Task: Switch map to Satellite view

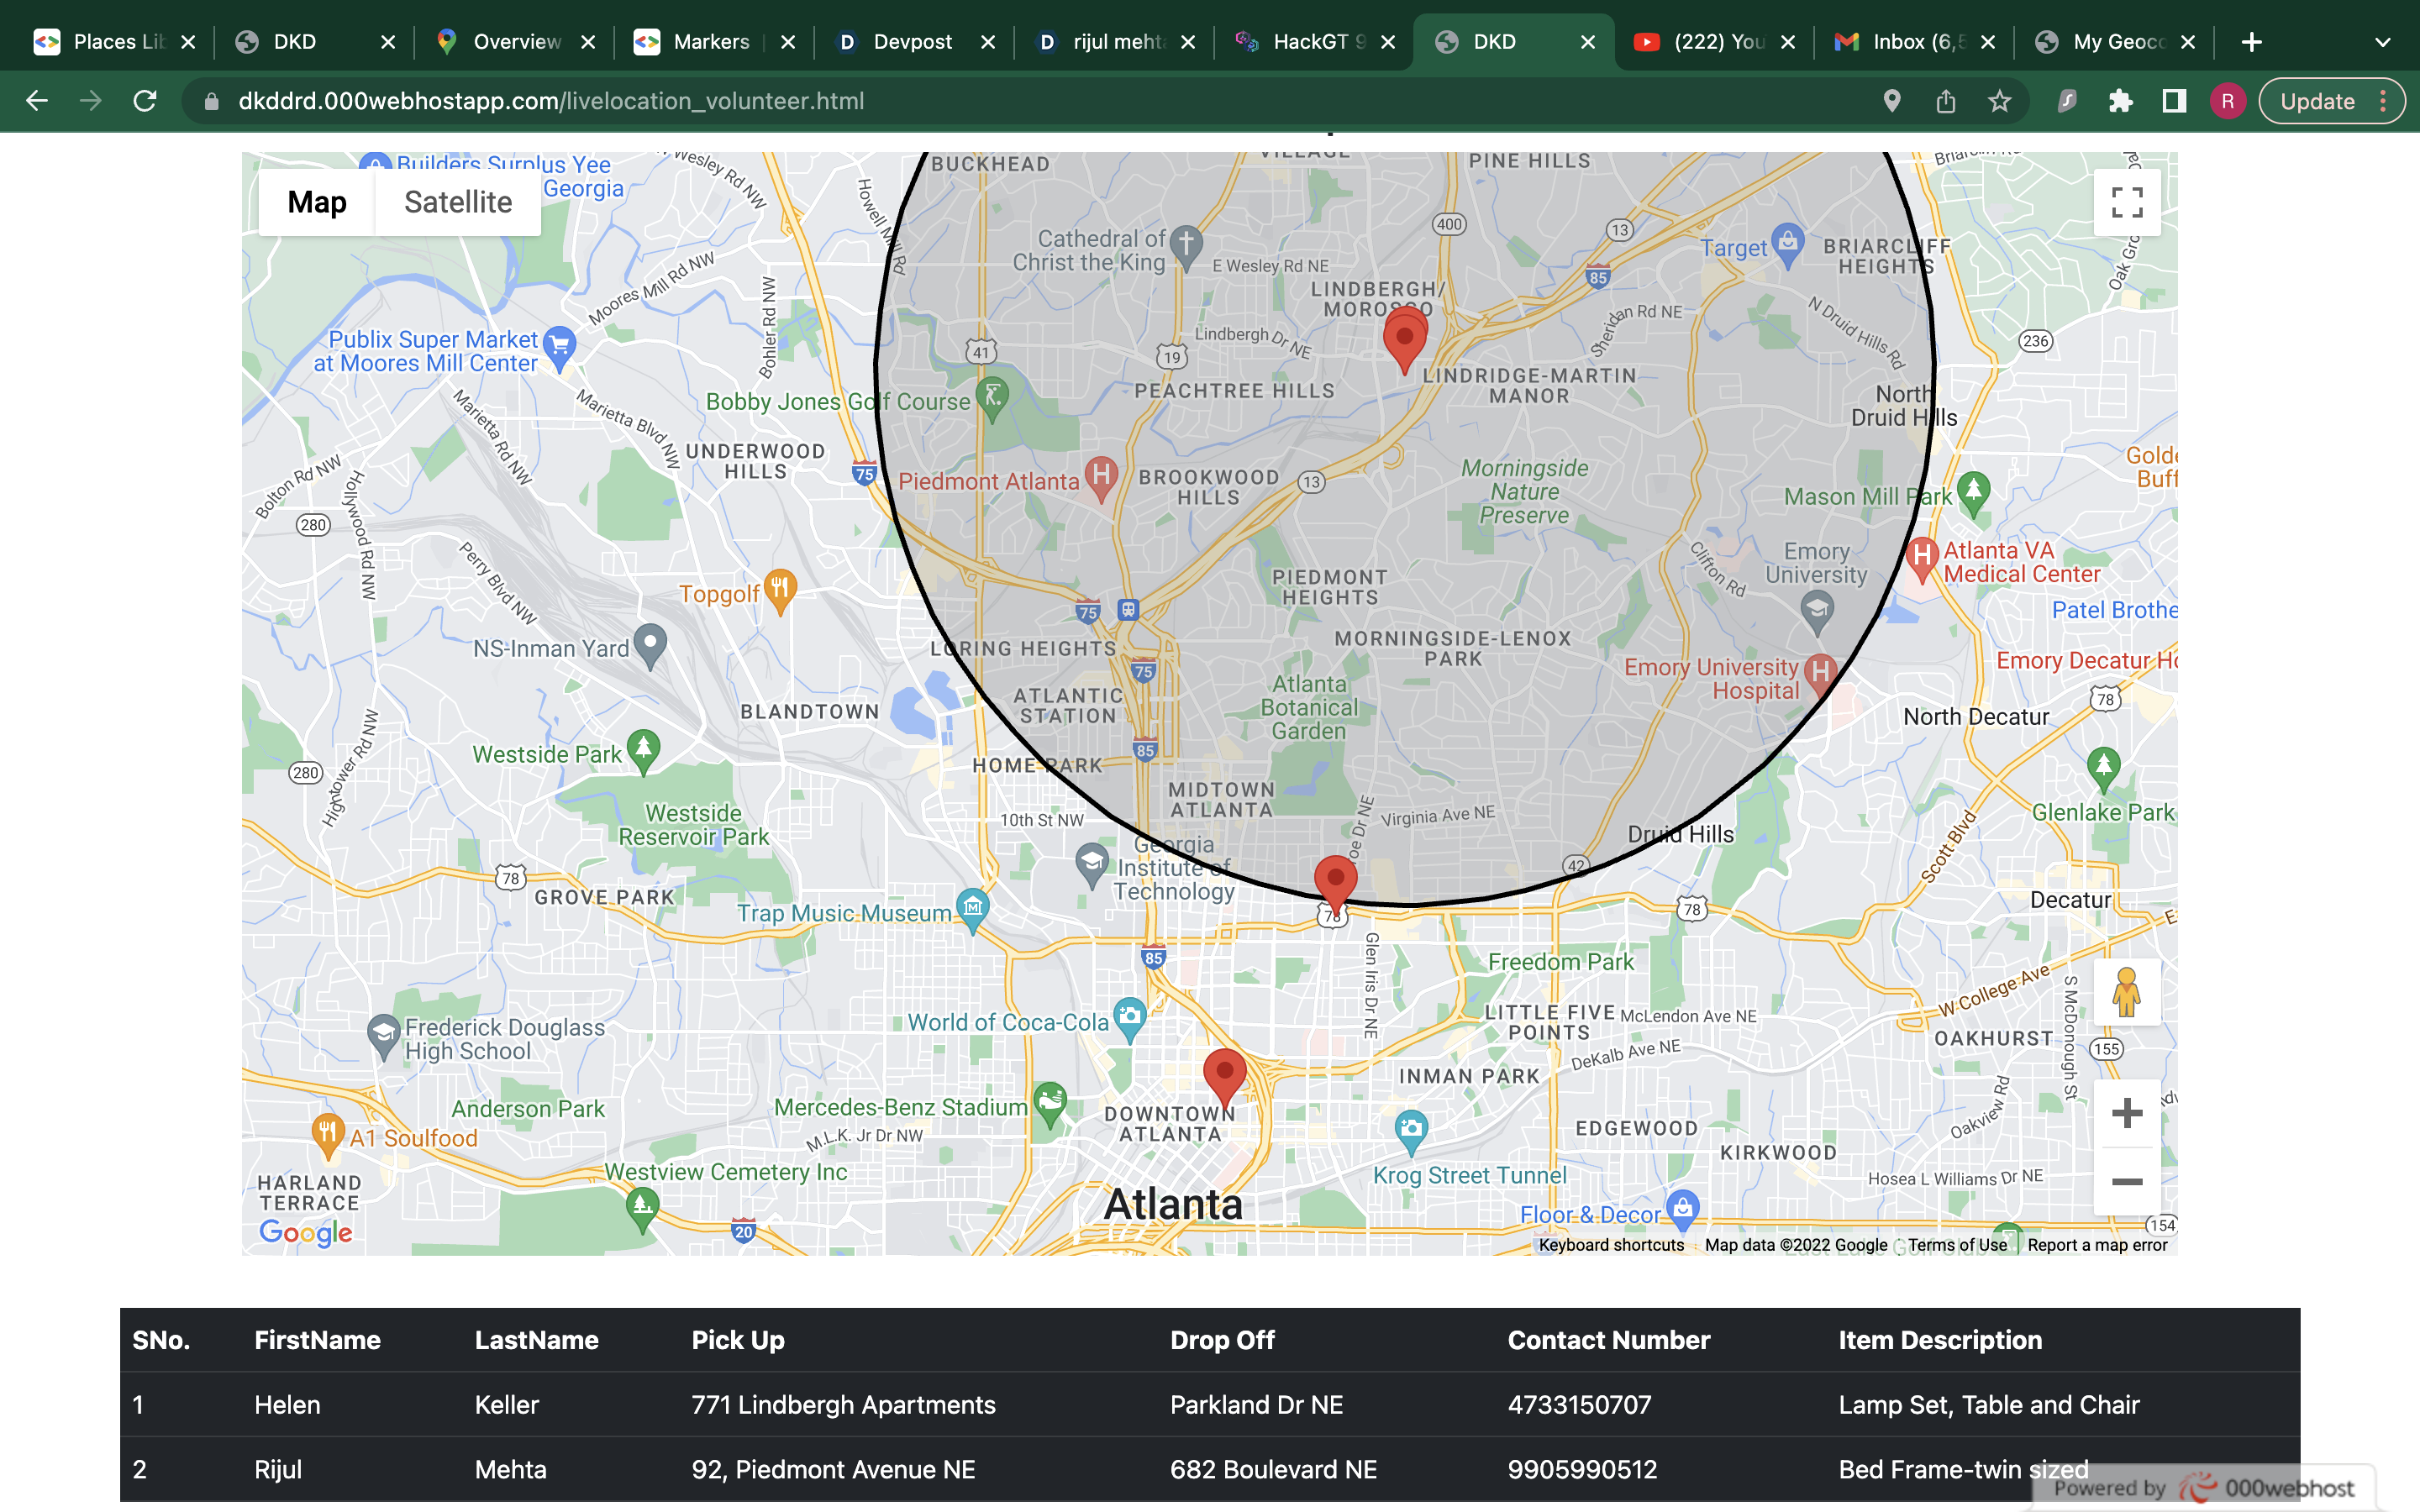Action: click(x=458, y=202)
